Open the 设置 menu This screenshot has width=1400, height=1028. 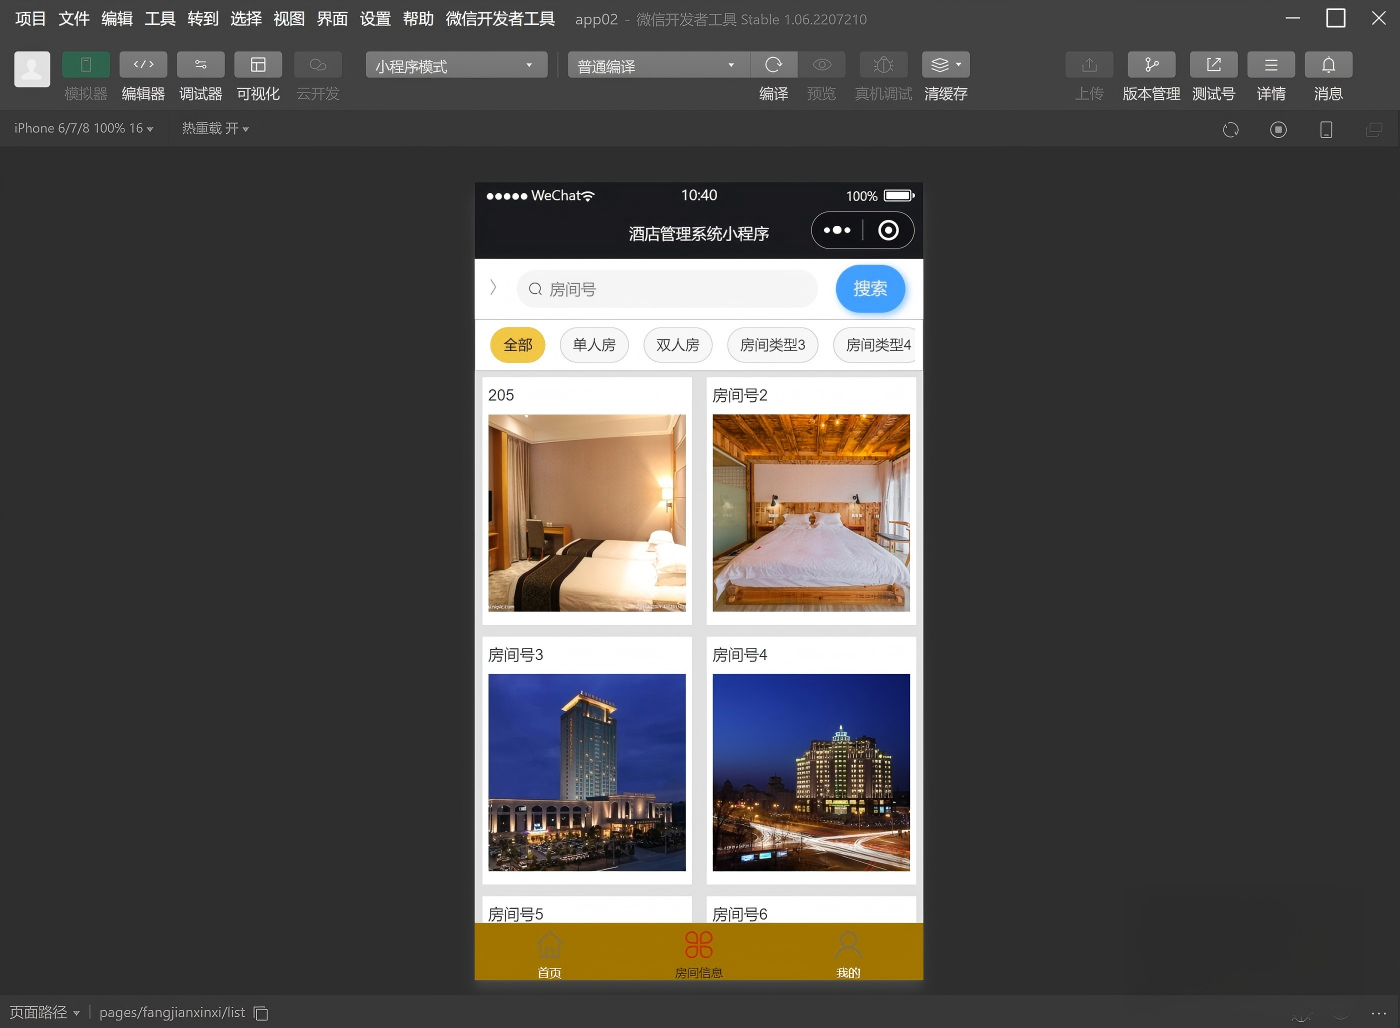[375, 19]
